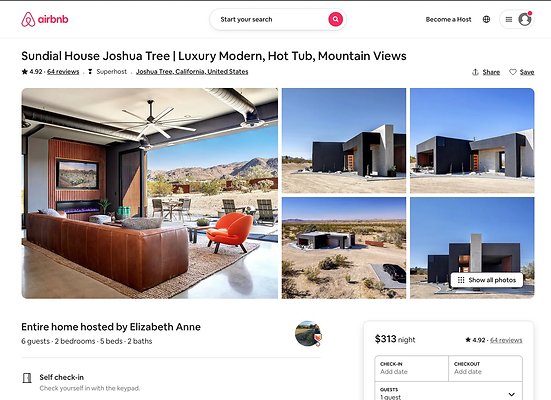Click the user profile avatar icon
The image size is (551, 400).
coord(525,19)
